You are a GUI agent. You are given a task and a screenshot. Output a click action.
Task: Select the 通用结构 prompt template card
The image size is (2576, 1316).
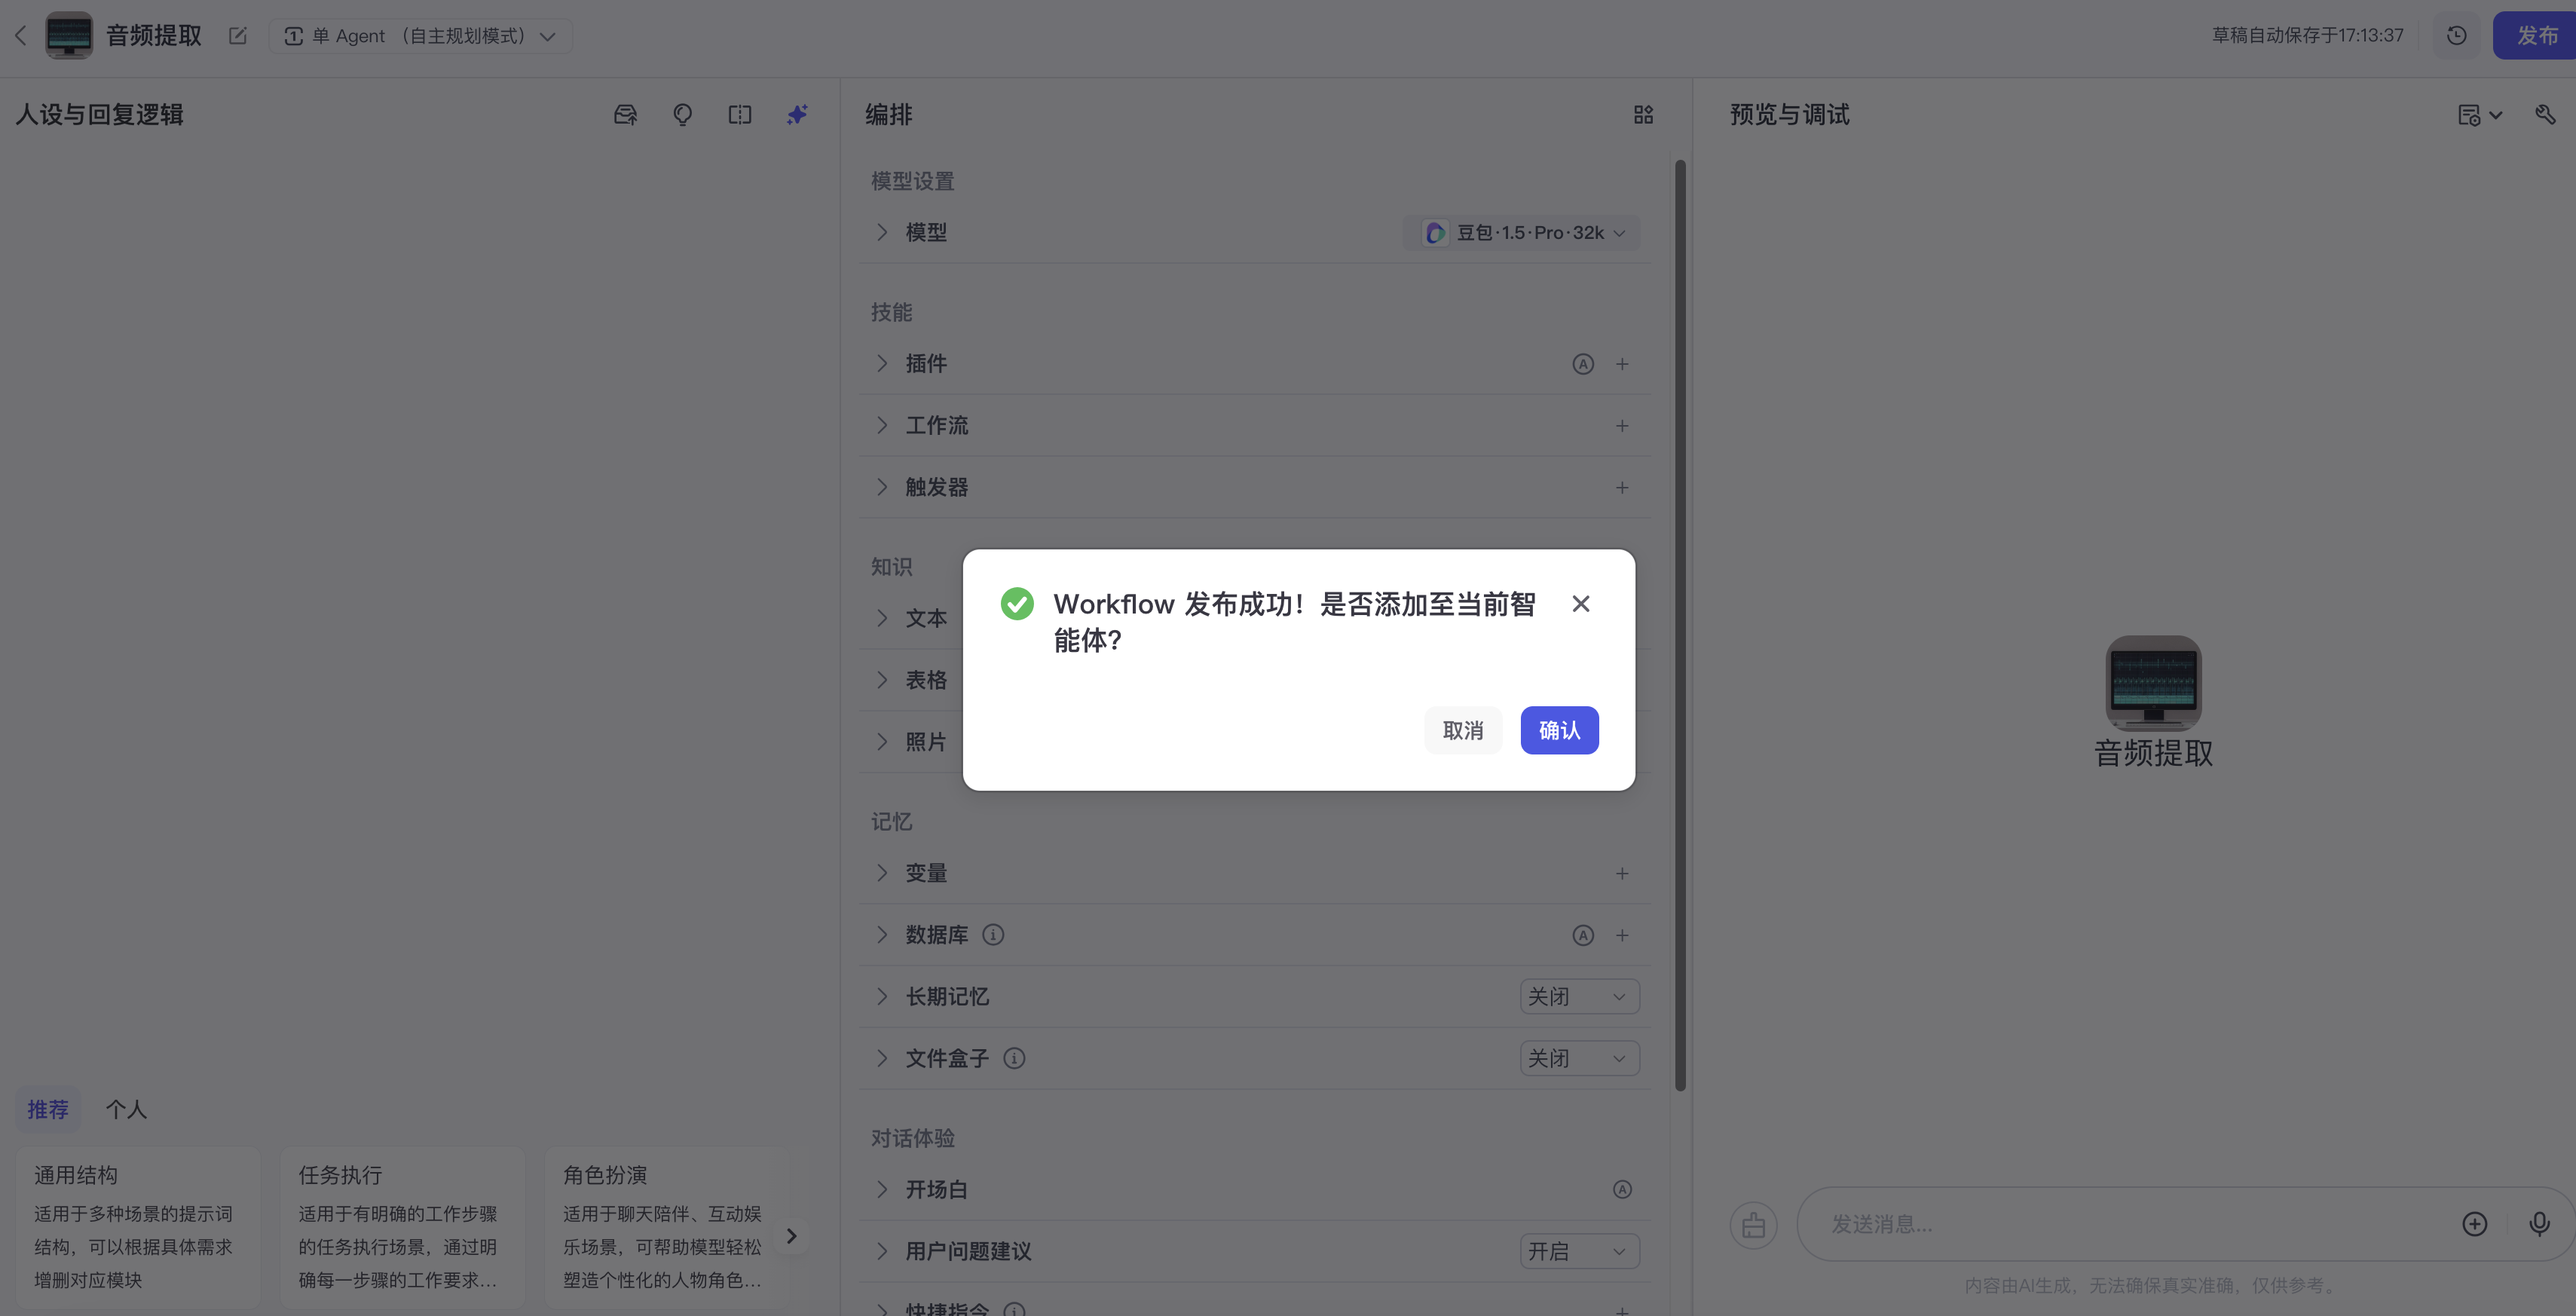138,1227
